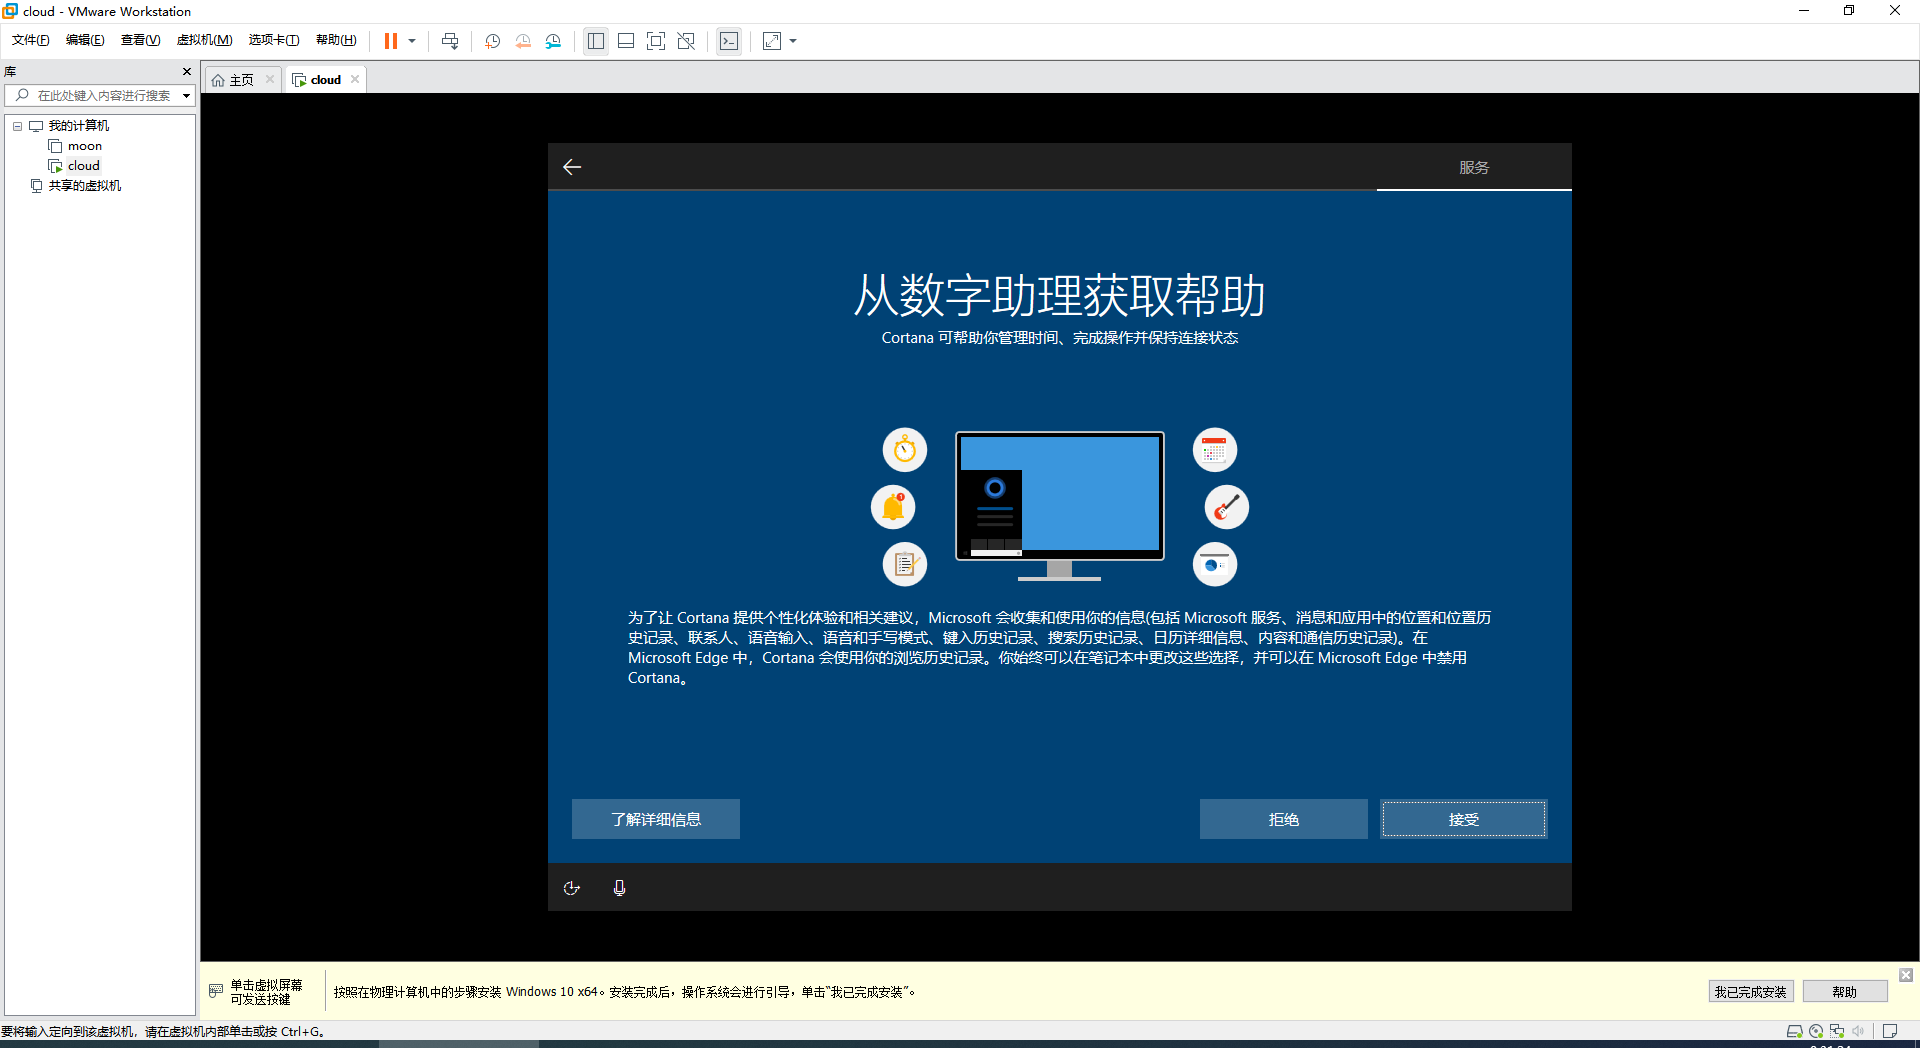Select the cloud virtual machine in library
The height and width of the screenshot is (1048, 1920).
click(83, 166)
